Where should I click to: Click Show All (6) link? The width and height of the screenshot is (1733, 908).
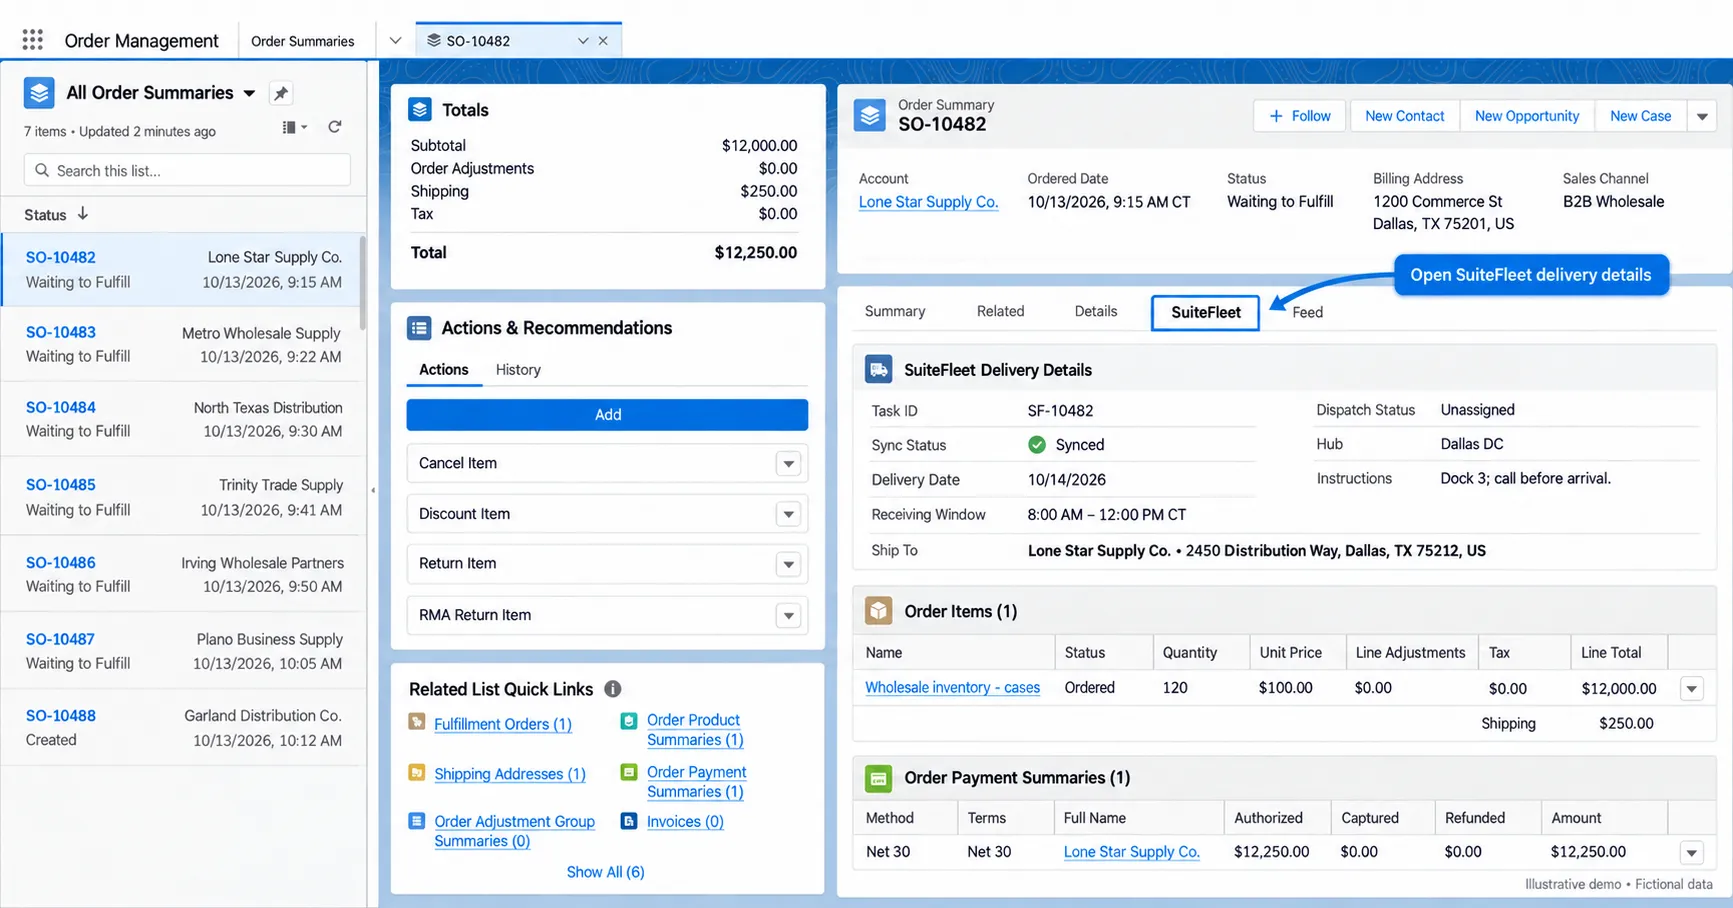coord(605,872)
